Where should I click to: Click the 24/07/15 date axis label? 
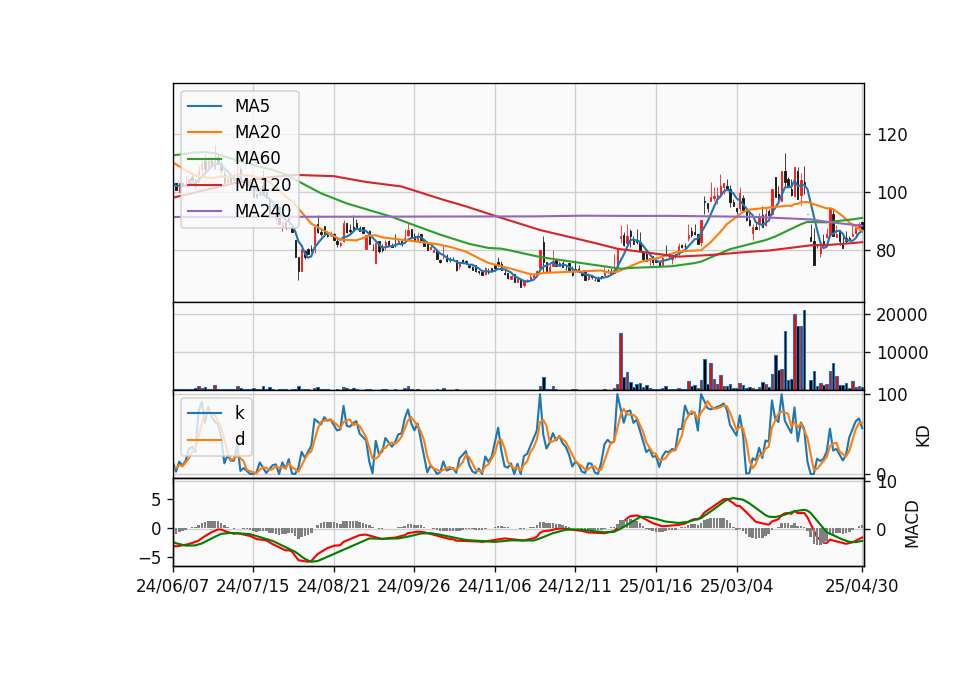252,586
